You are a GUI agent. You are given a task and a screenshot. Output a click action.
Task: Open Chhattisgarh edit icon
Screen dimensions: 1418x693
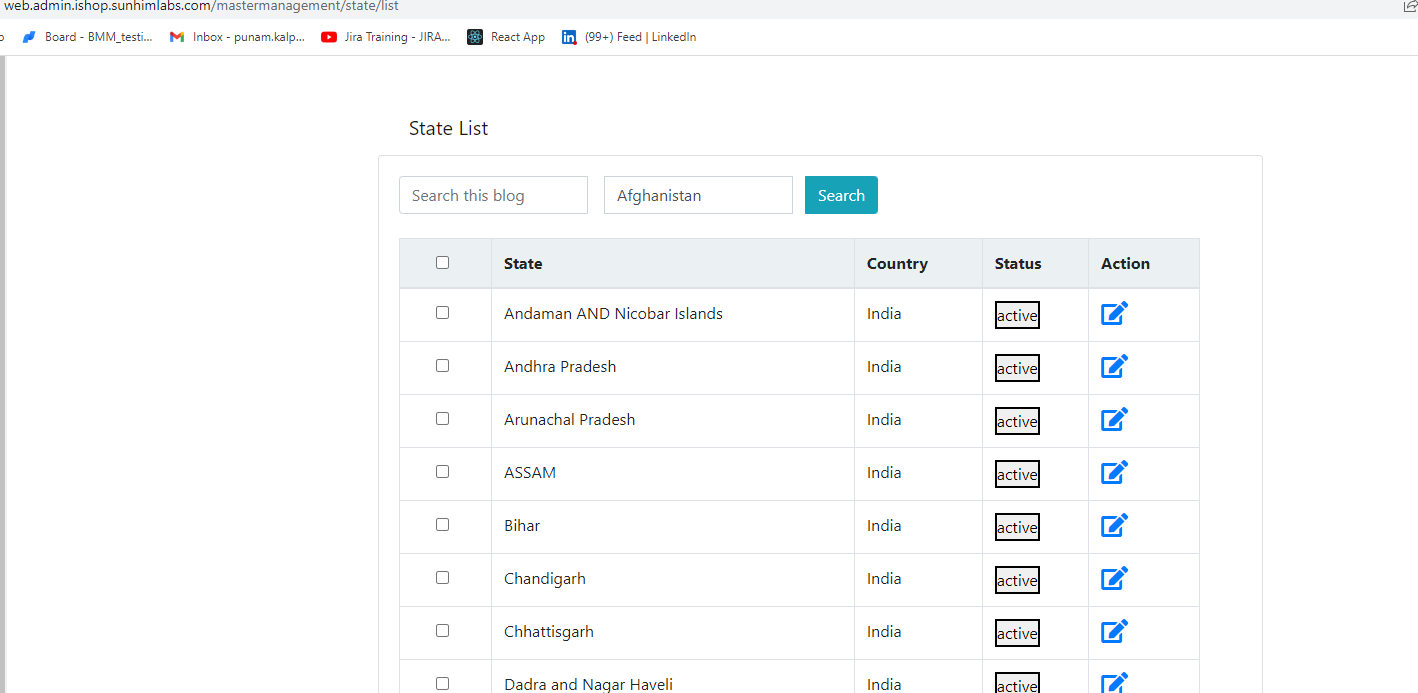(1115, 631)
